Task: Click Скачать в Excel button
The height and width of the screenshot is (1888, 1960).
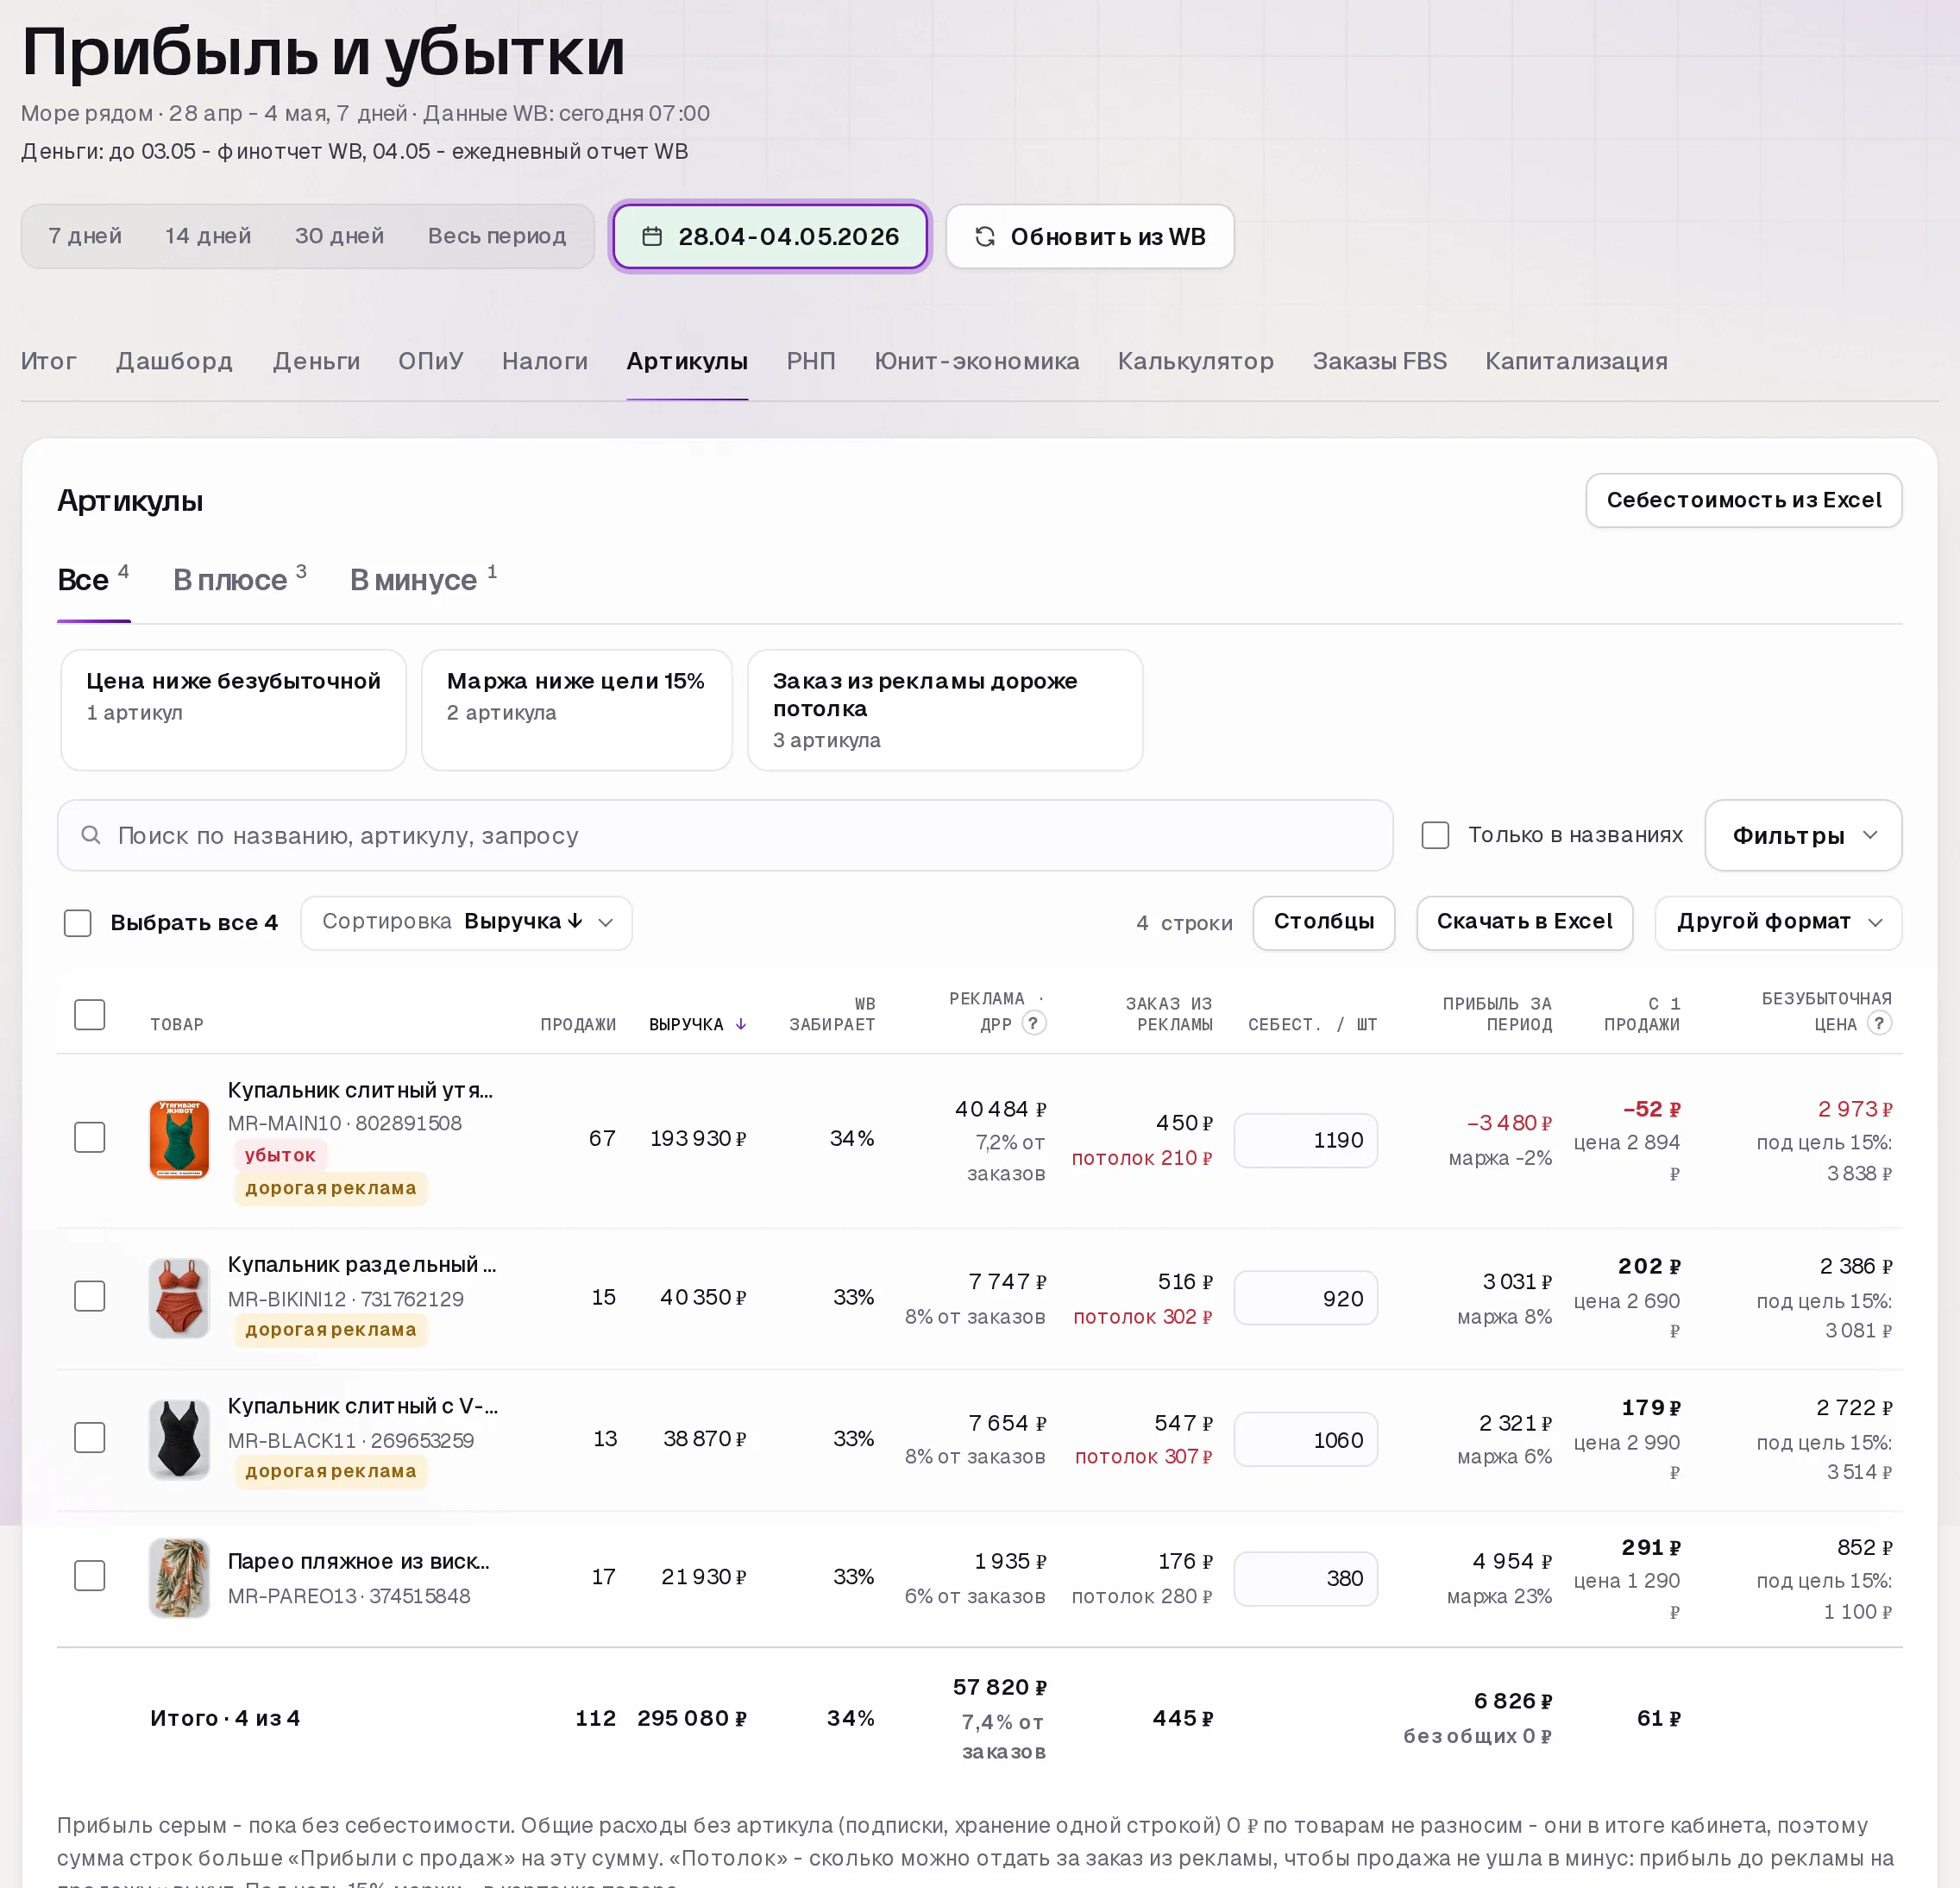Action: [x=1524, y=922]
